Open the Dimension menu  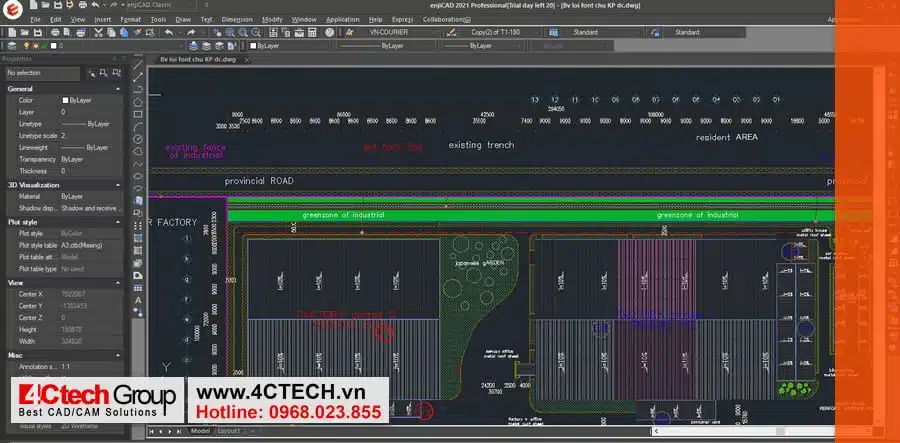click(237, 20)
